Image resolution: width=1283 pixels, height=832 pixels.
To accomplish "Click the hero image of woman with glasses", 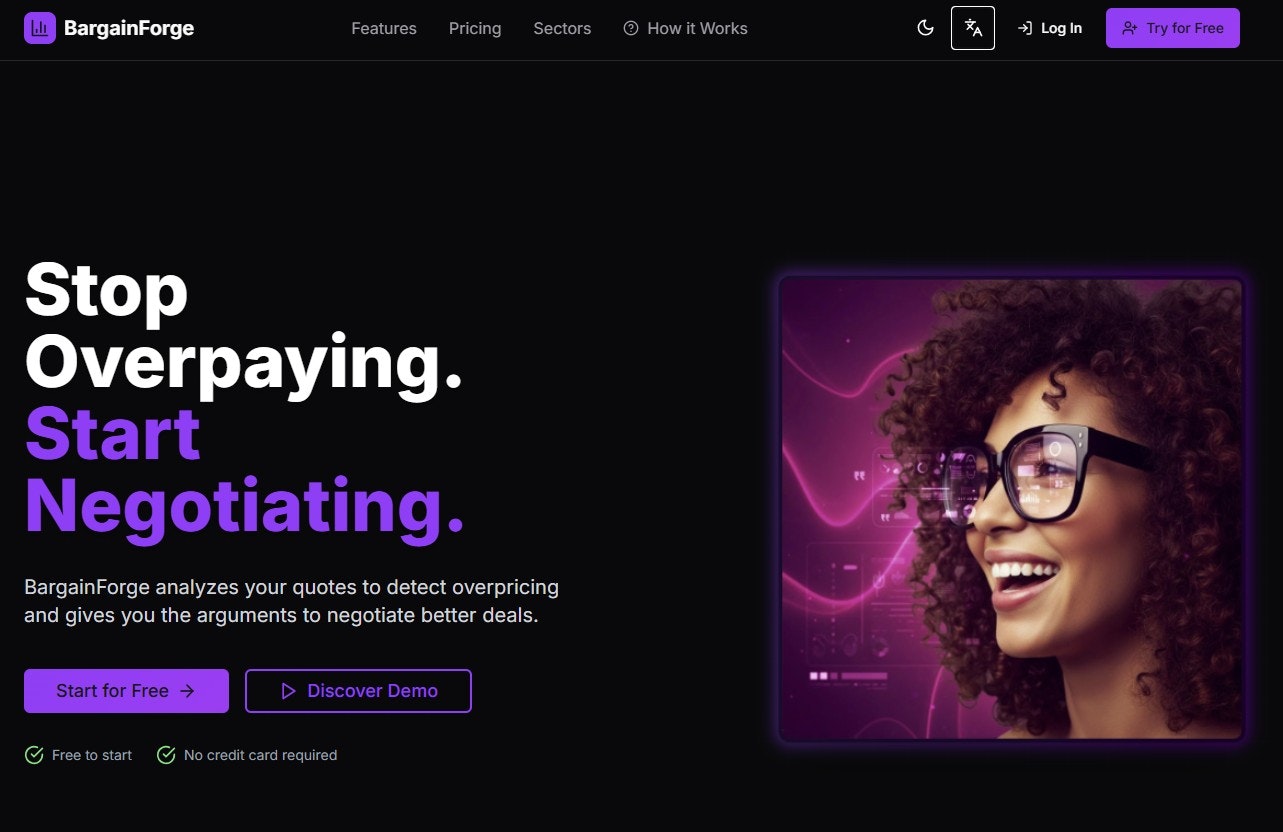I will tap(1011, 508).
